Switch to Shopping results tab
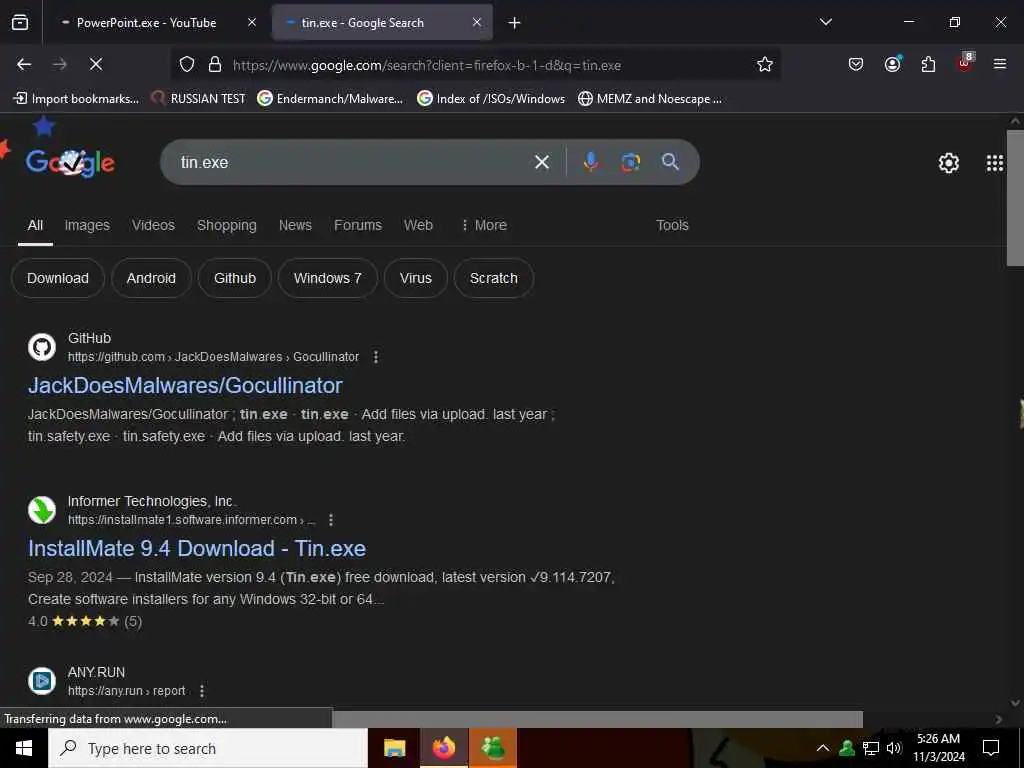This screenshot has width=1024, height=768. click(x=227, y=225)
